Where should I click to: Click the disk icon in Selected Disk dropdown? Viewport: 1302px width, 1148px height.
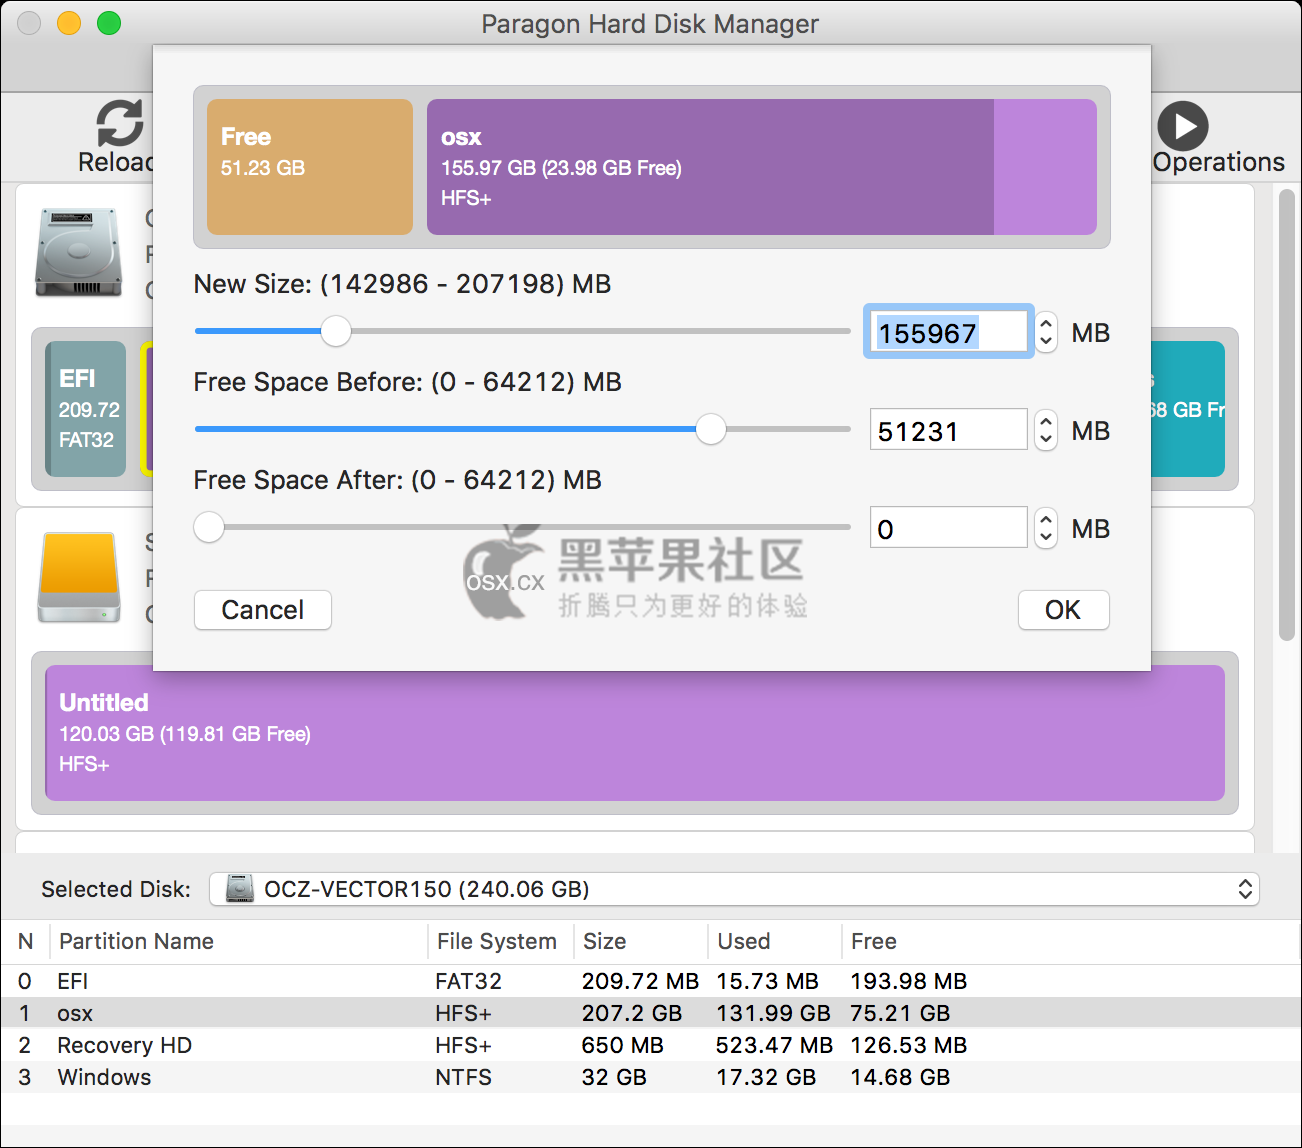[x=239, y=888]
